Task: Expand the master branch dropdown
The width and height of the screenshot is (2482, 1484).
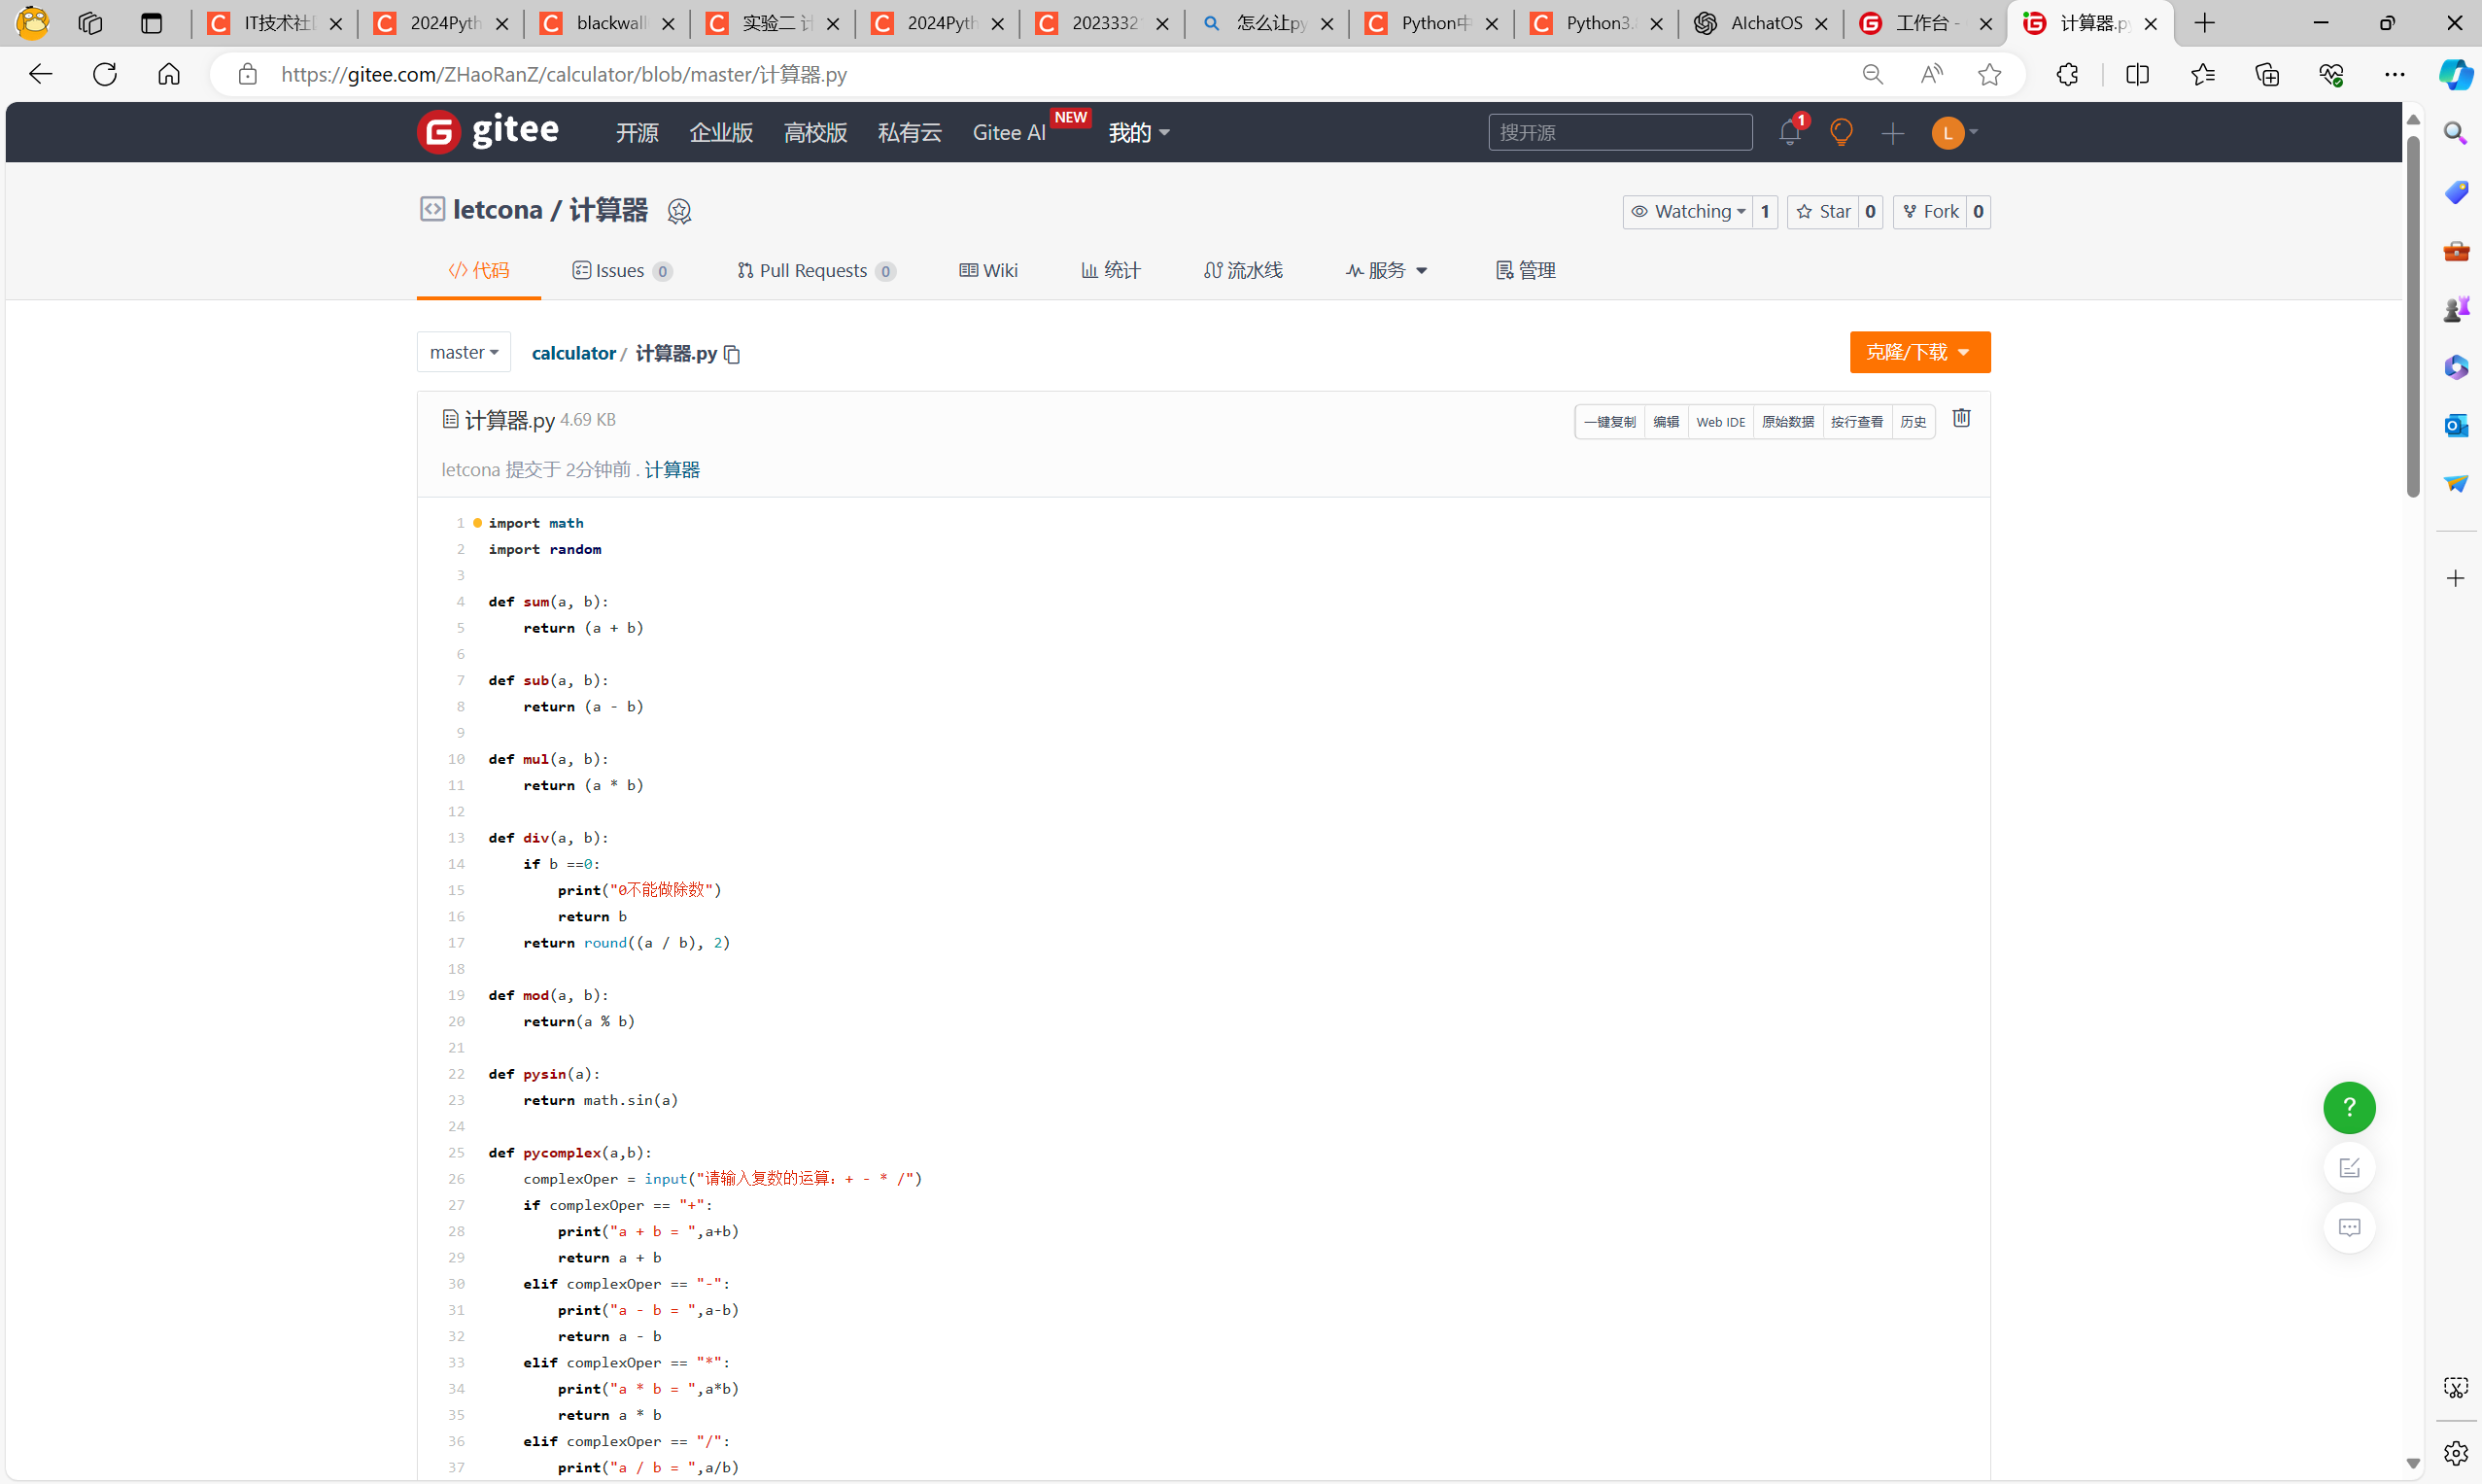Action: tap(464, 352)
